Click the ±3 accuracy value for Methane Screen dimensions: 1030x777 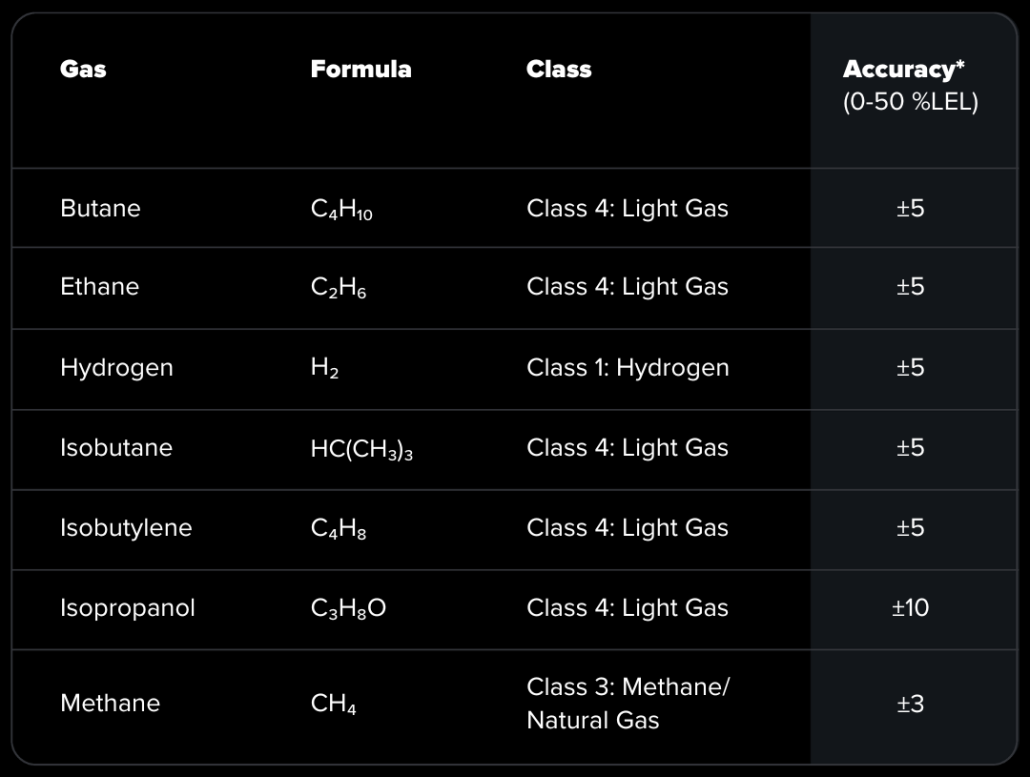pos(910,703)
